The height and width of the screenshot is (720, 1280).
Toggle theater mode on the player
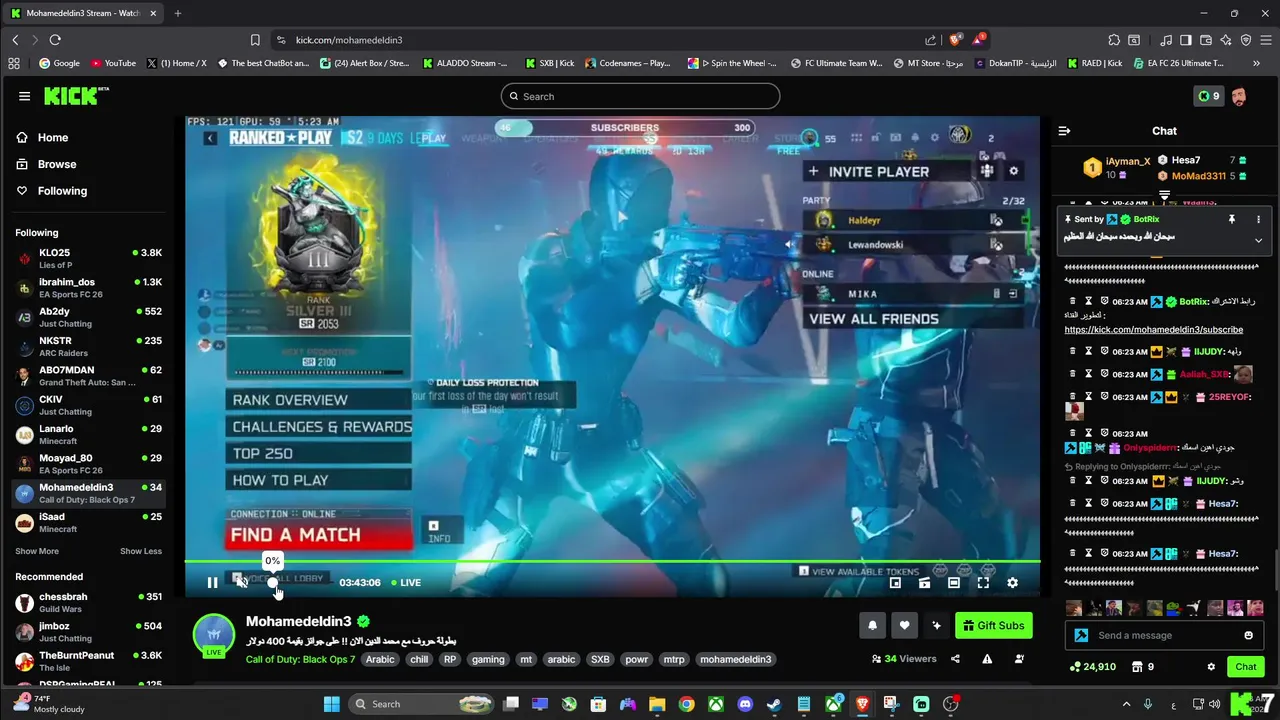coord(954,582)
